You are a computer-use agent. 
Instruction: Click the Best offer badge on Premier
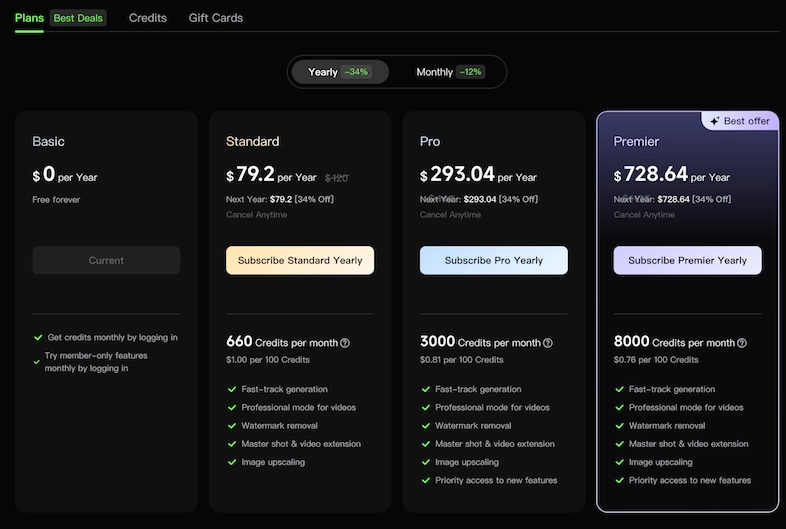pos(740,121)
